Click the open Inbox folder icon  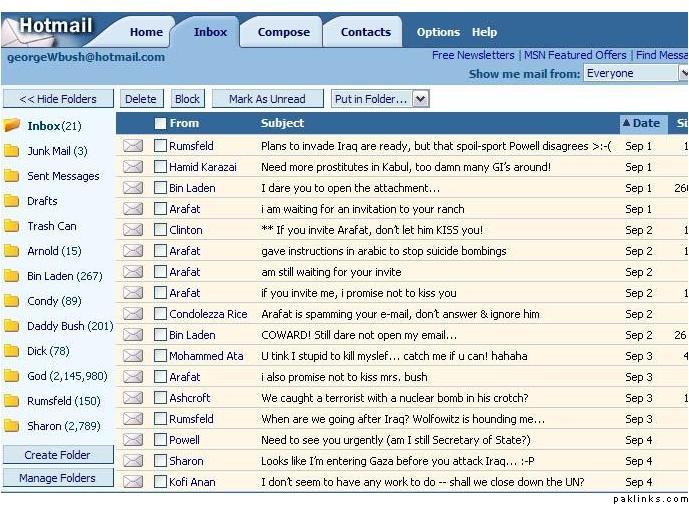tap(12, 126)
